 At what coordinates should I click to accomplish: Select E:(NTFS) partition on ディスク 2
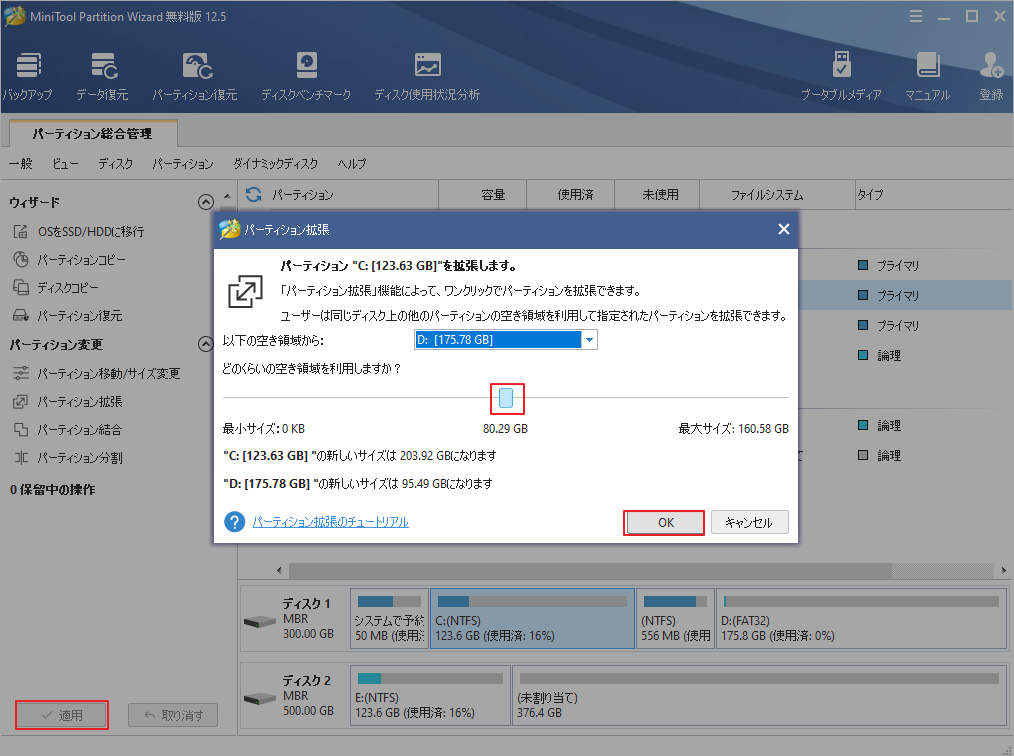[430, 696]
